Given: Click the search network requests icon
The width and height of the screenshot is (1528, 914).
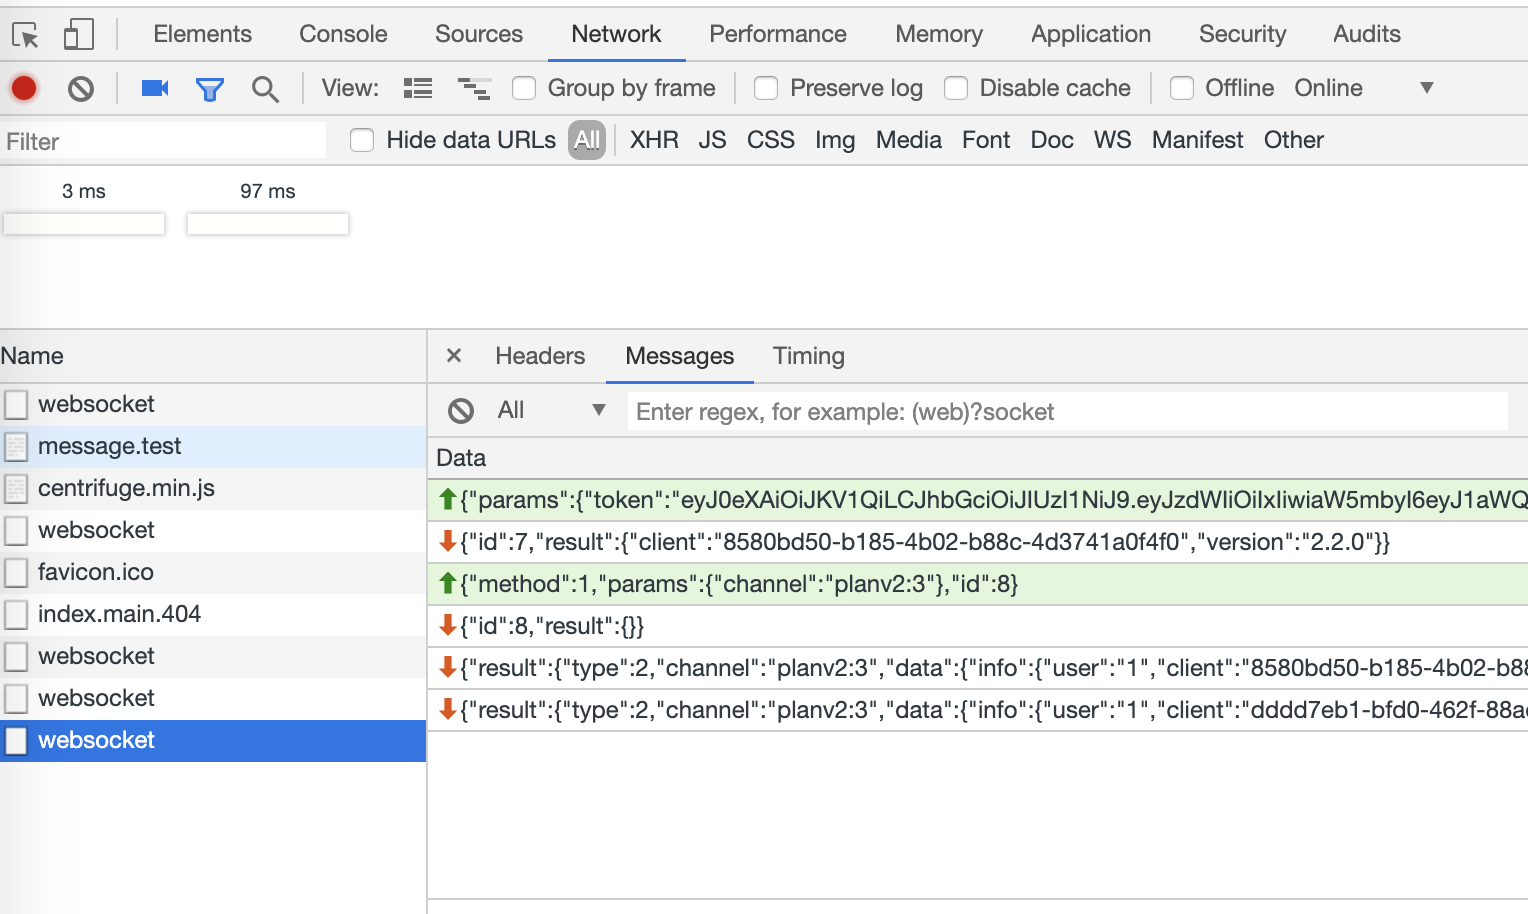Looking at the screenshot, I should [x=264, y=88].
